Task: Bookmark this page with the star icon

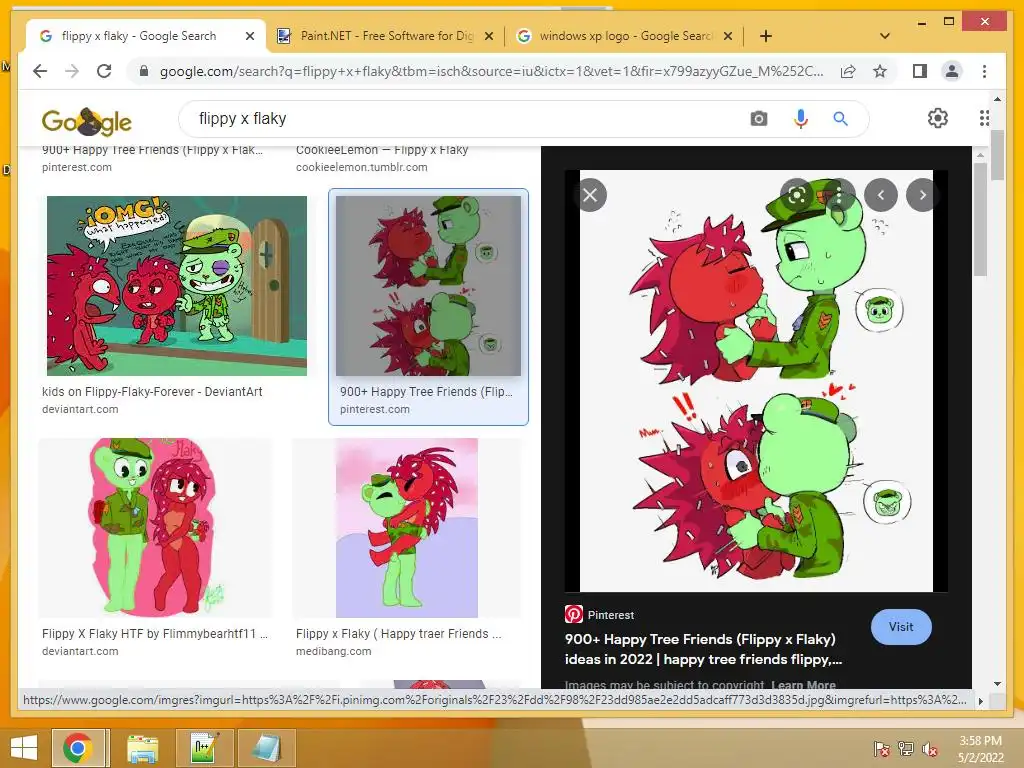Action: pyautogui.click(x=880, y=71)
